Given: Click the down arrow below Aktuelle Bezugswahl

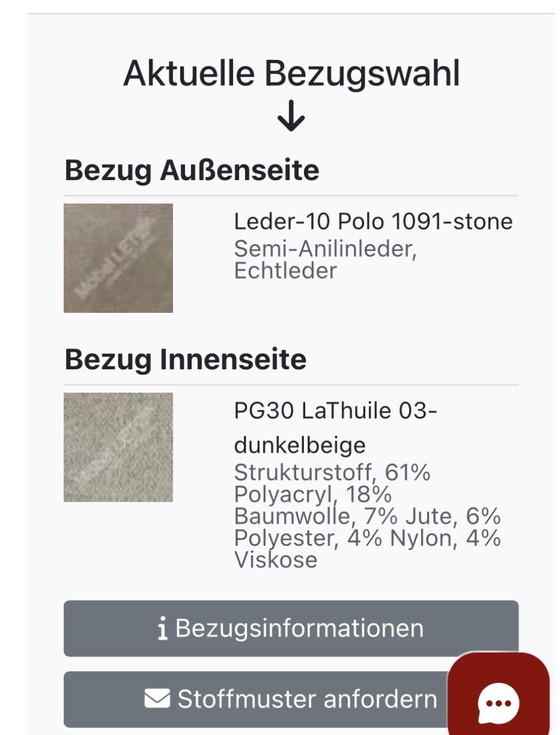Looking at the screenshot, I should (x=291, y=115).
